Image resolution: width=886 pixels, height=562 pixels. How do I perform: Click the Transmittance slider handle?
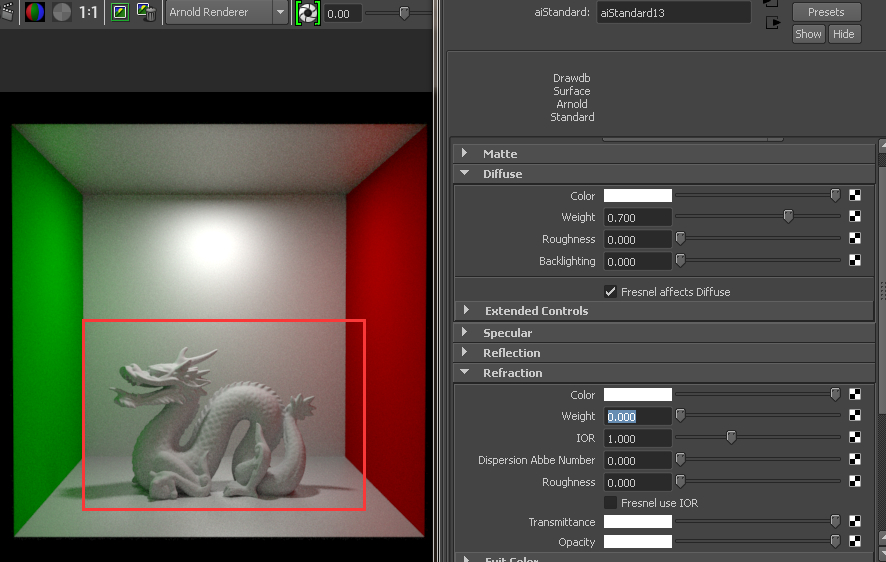coord(835,520)
